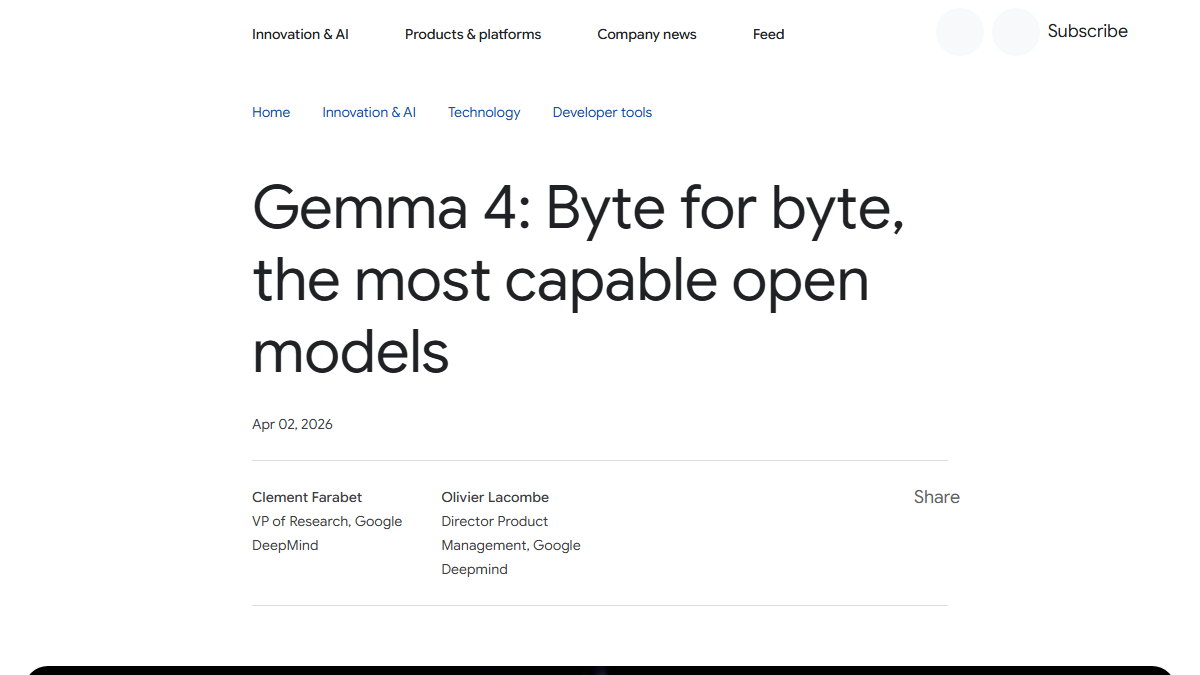Image resolution: width=1200 pixels, height=675 pixels.
Task: Click author name Clement Farabet
Action: click(x=307, y=497)
